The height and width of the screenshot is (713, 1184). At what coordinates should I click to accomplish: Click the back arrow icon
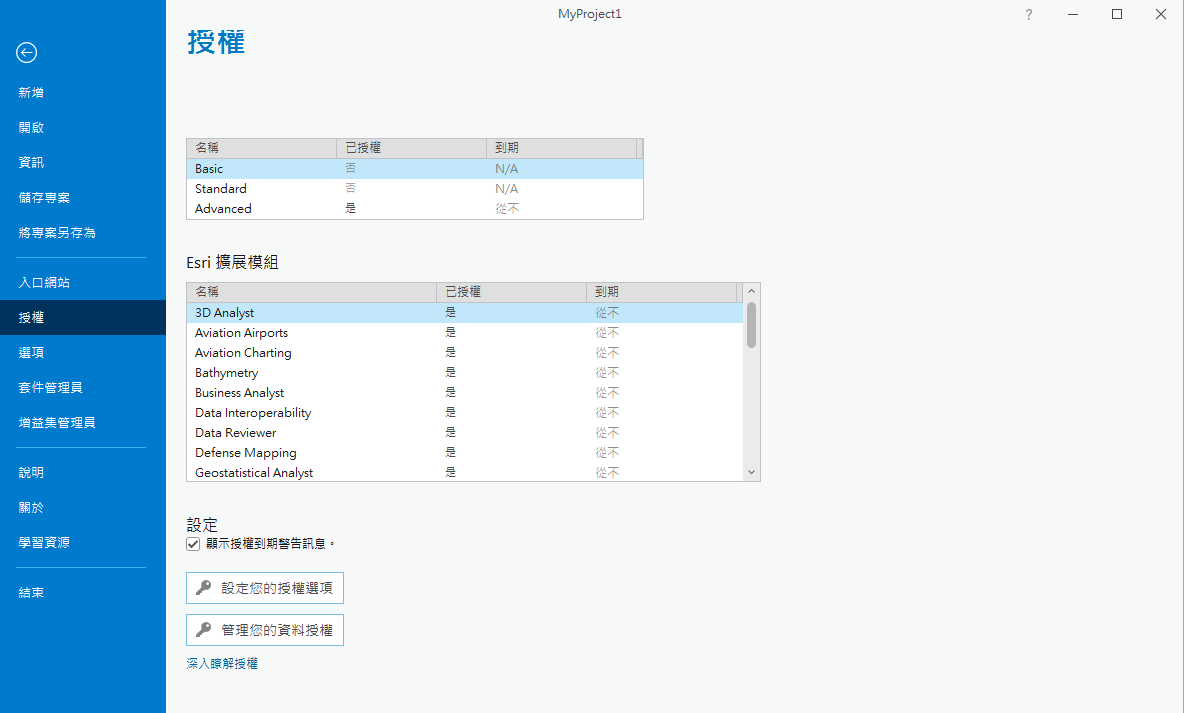pyautogui.click(x=26, y=52)
